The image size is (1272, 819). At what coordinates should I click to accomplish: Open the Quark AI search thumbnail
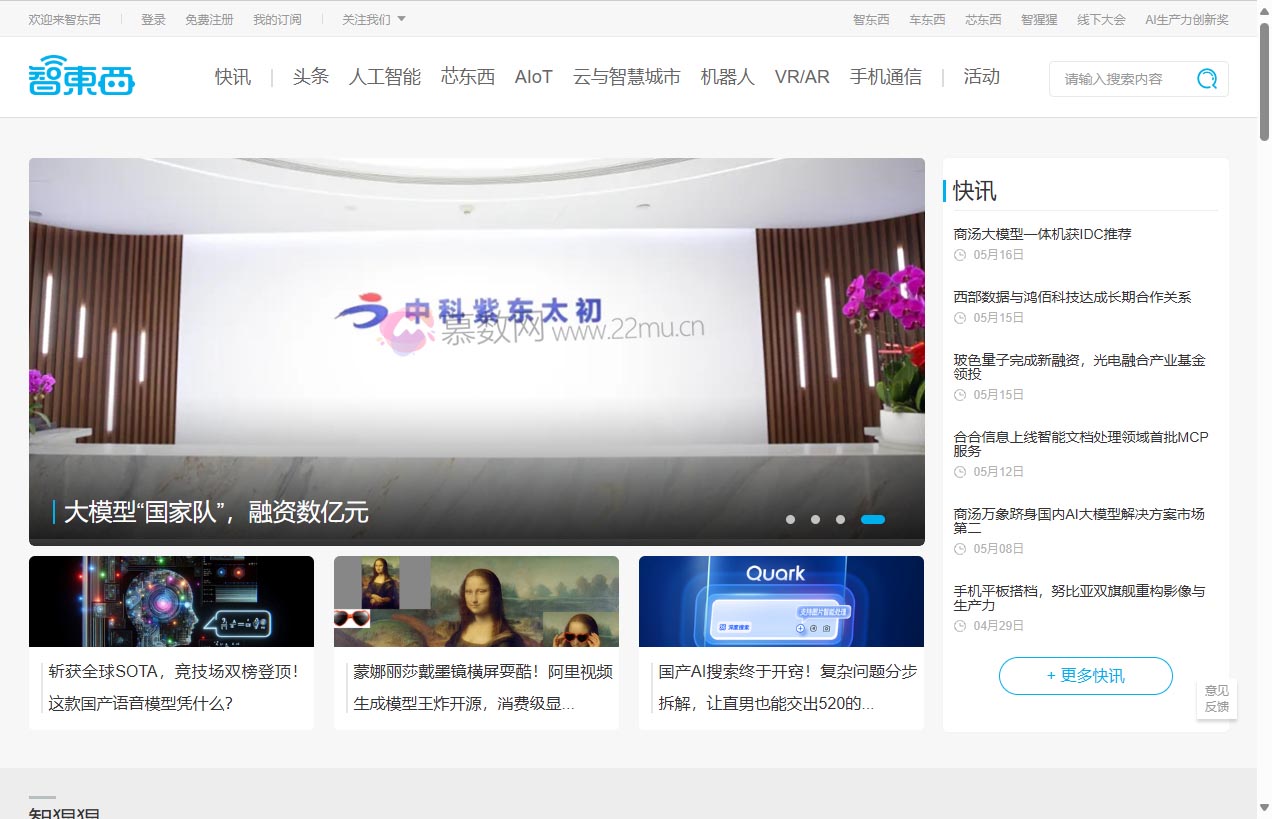click(781, 601)
